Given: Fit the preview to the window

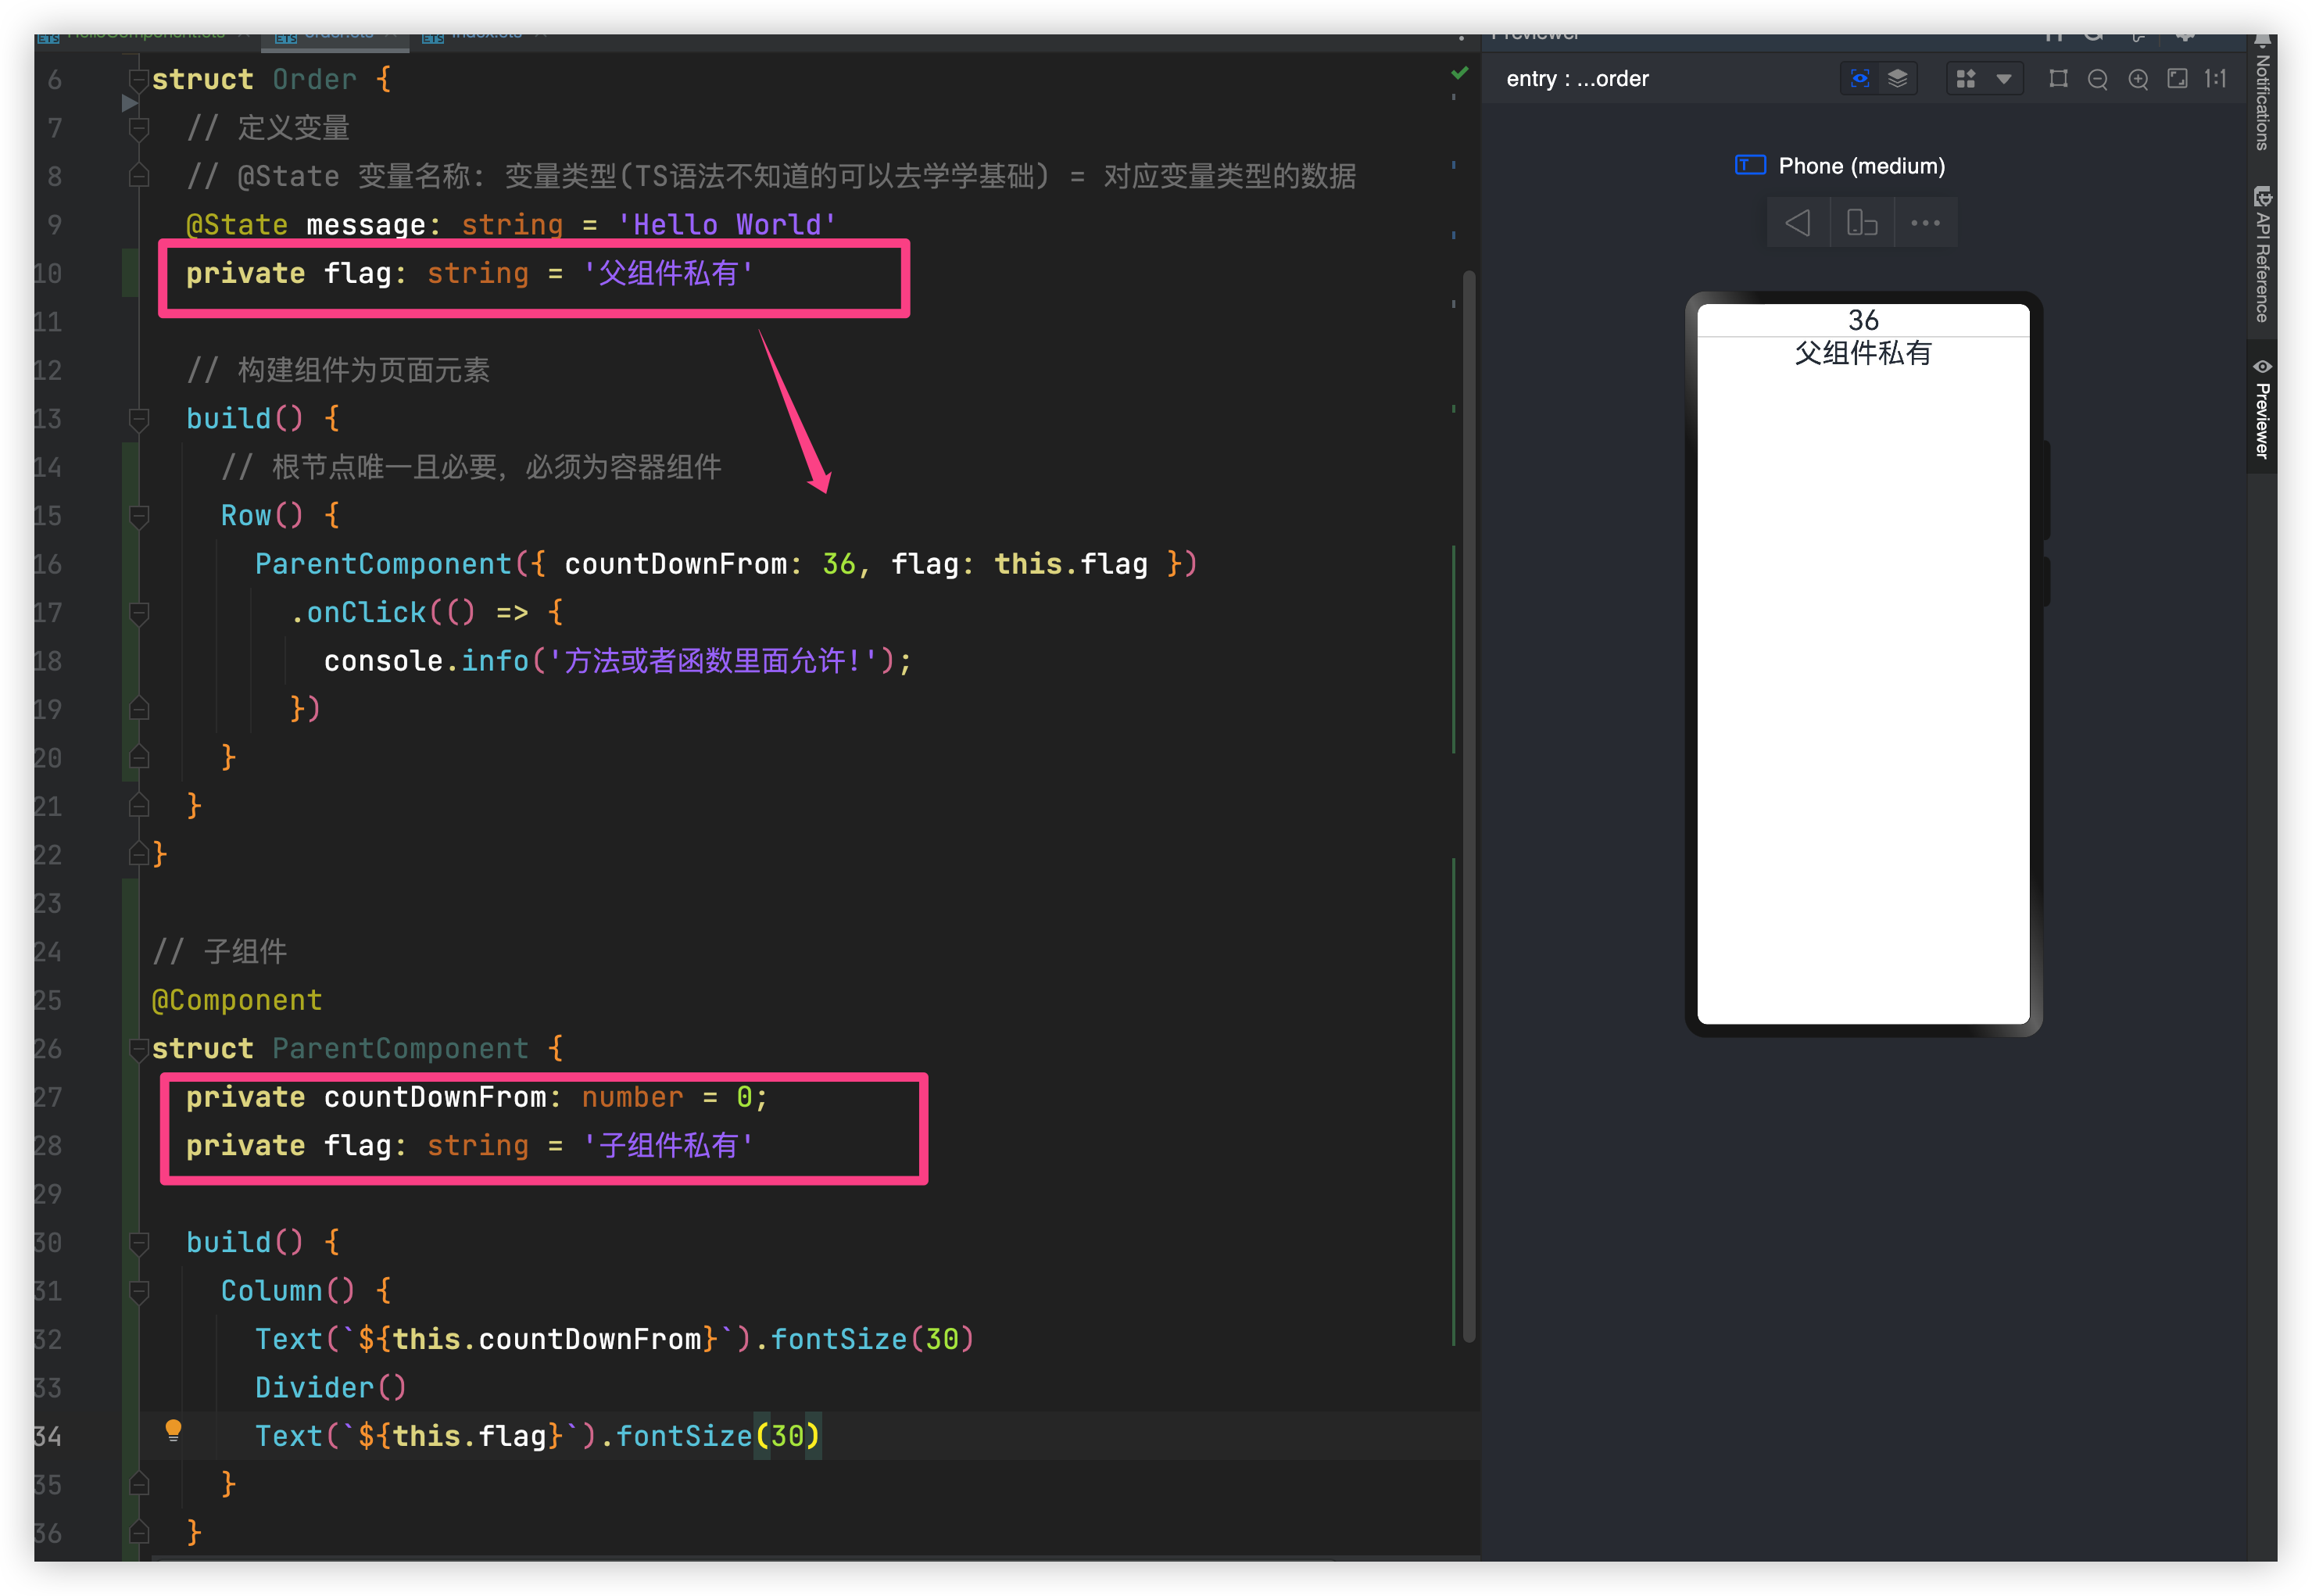Looking at the screenshot, I should (x=2178, y=78).
